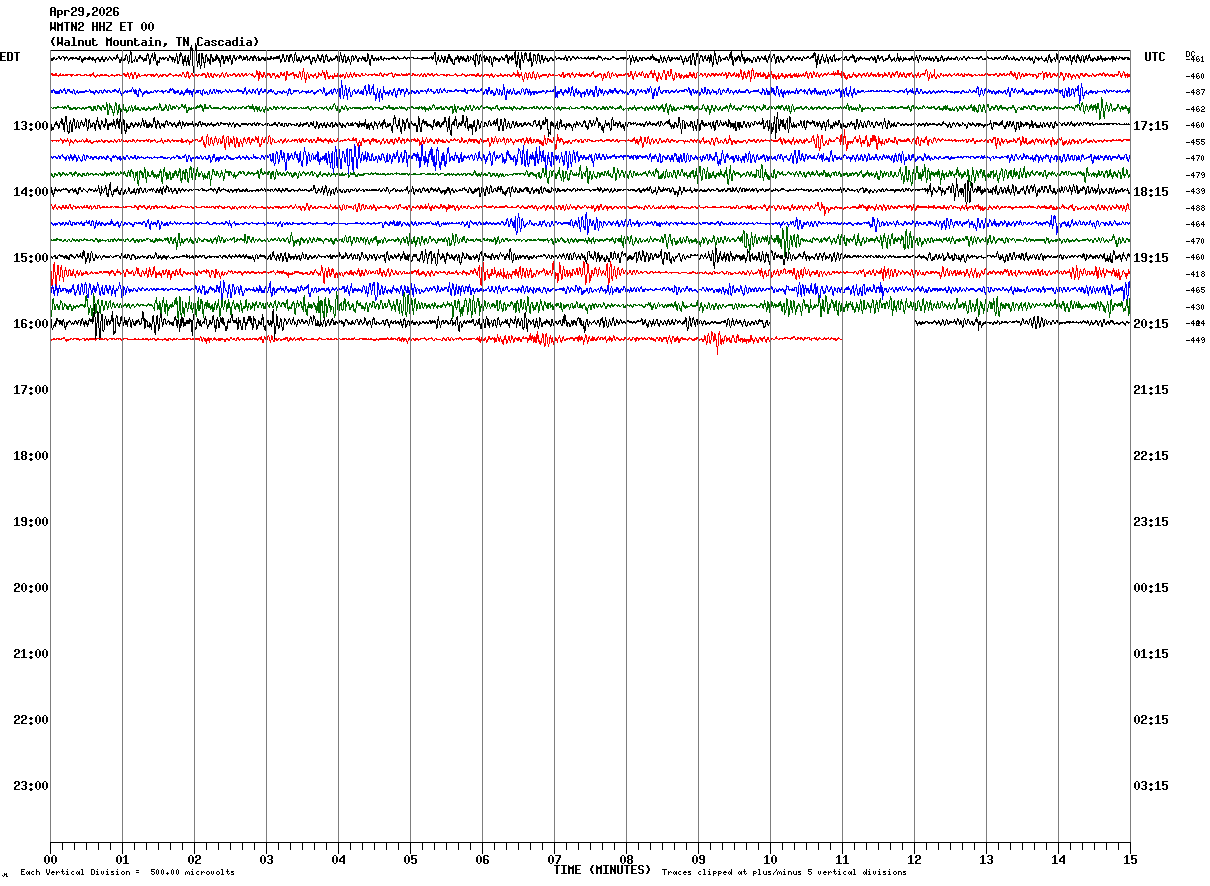The image size is (1210, 886).
Task: Click the 17:15 UTC time label
Action: 1151,126
